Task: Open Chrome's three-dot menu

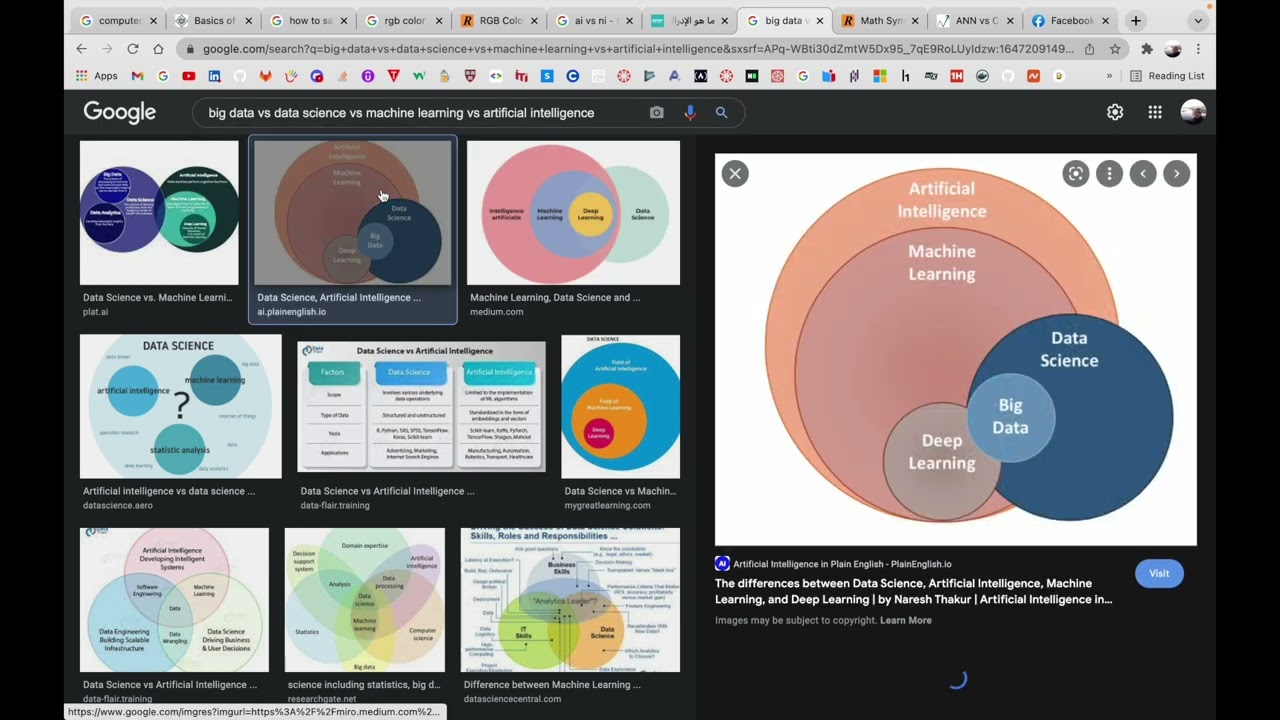Action: (1198, 49)
